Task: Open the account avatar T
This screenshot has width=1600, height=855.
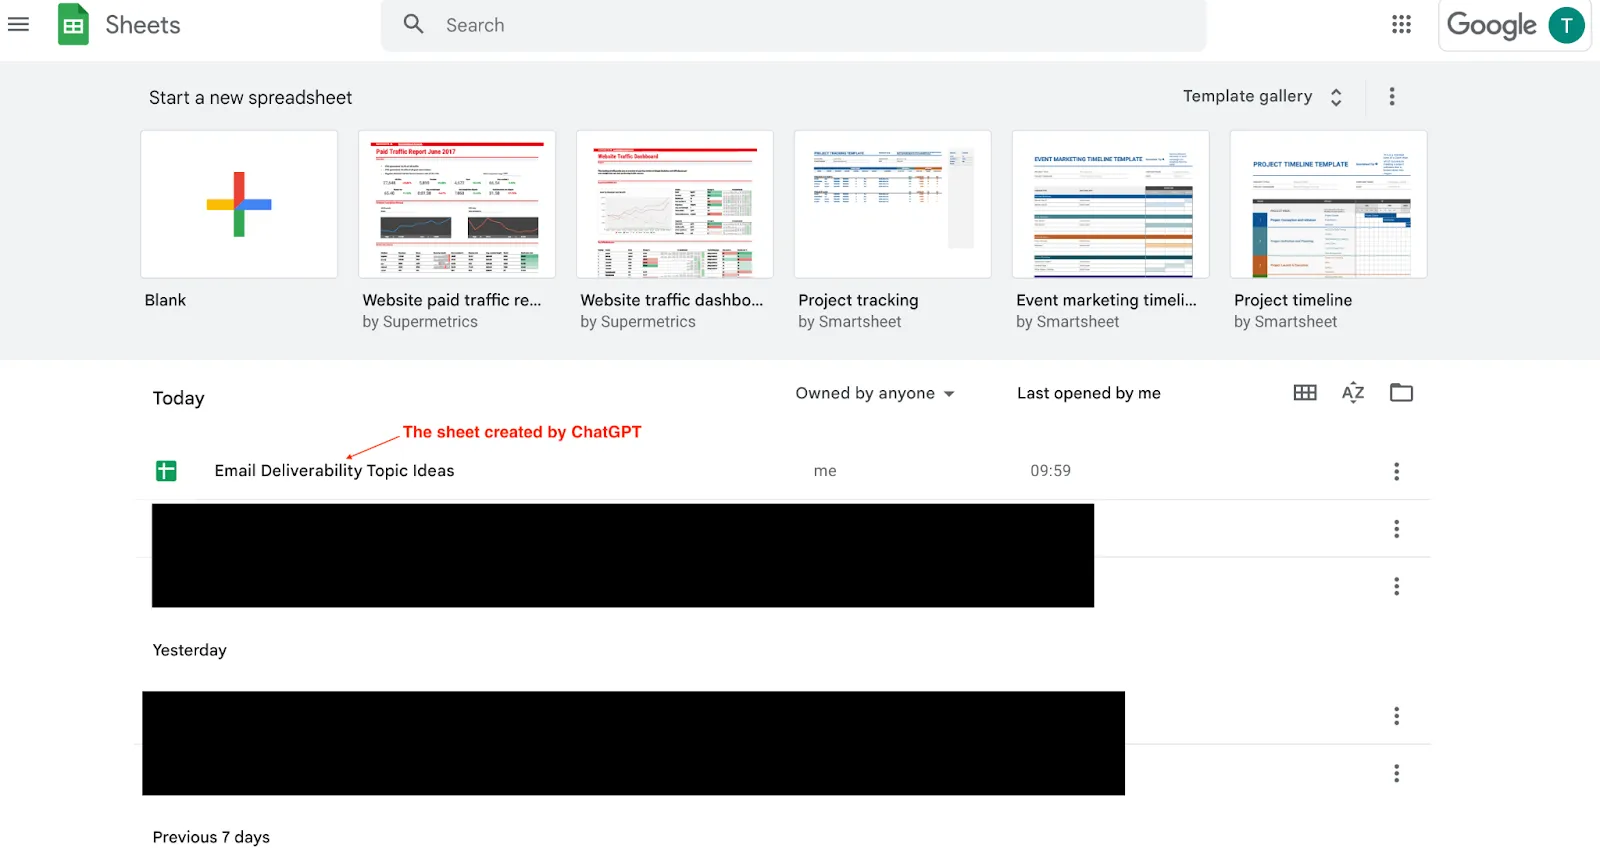Action: coord(1566,25)
